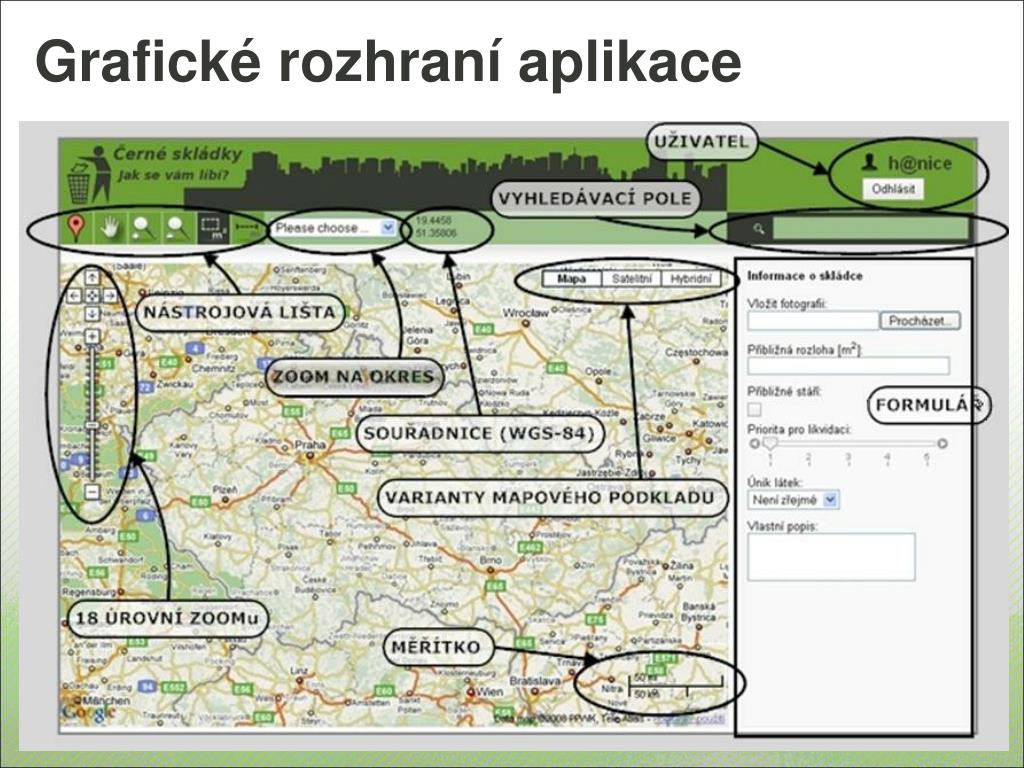Click the Procházet browse button

click(x=921, y=321)
